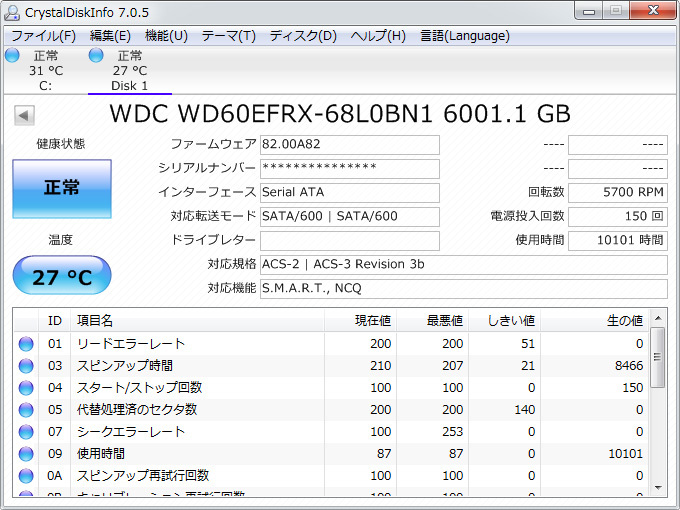
Task: Open the ディスク(D) menu
Action: click(303, 36)
